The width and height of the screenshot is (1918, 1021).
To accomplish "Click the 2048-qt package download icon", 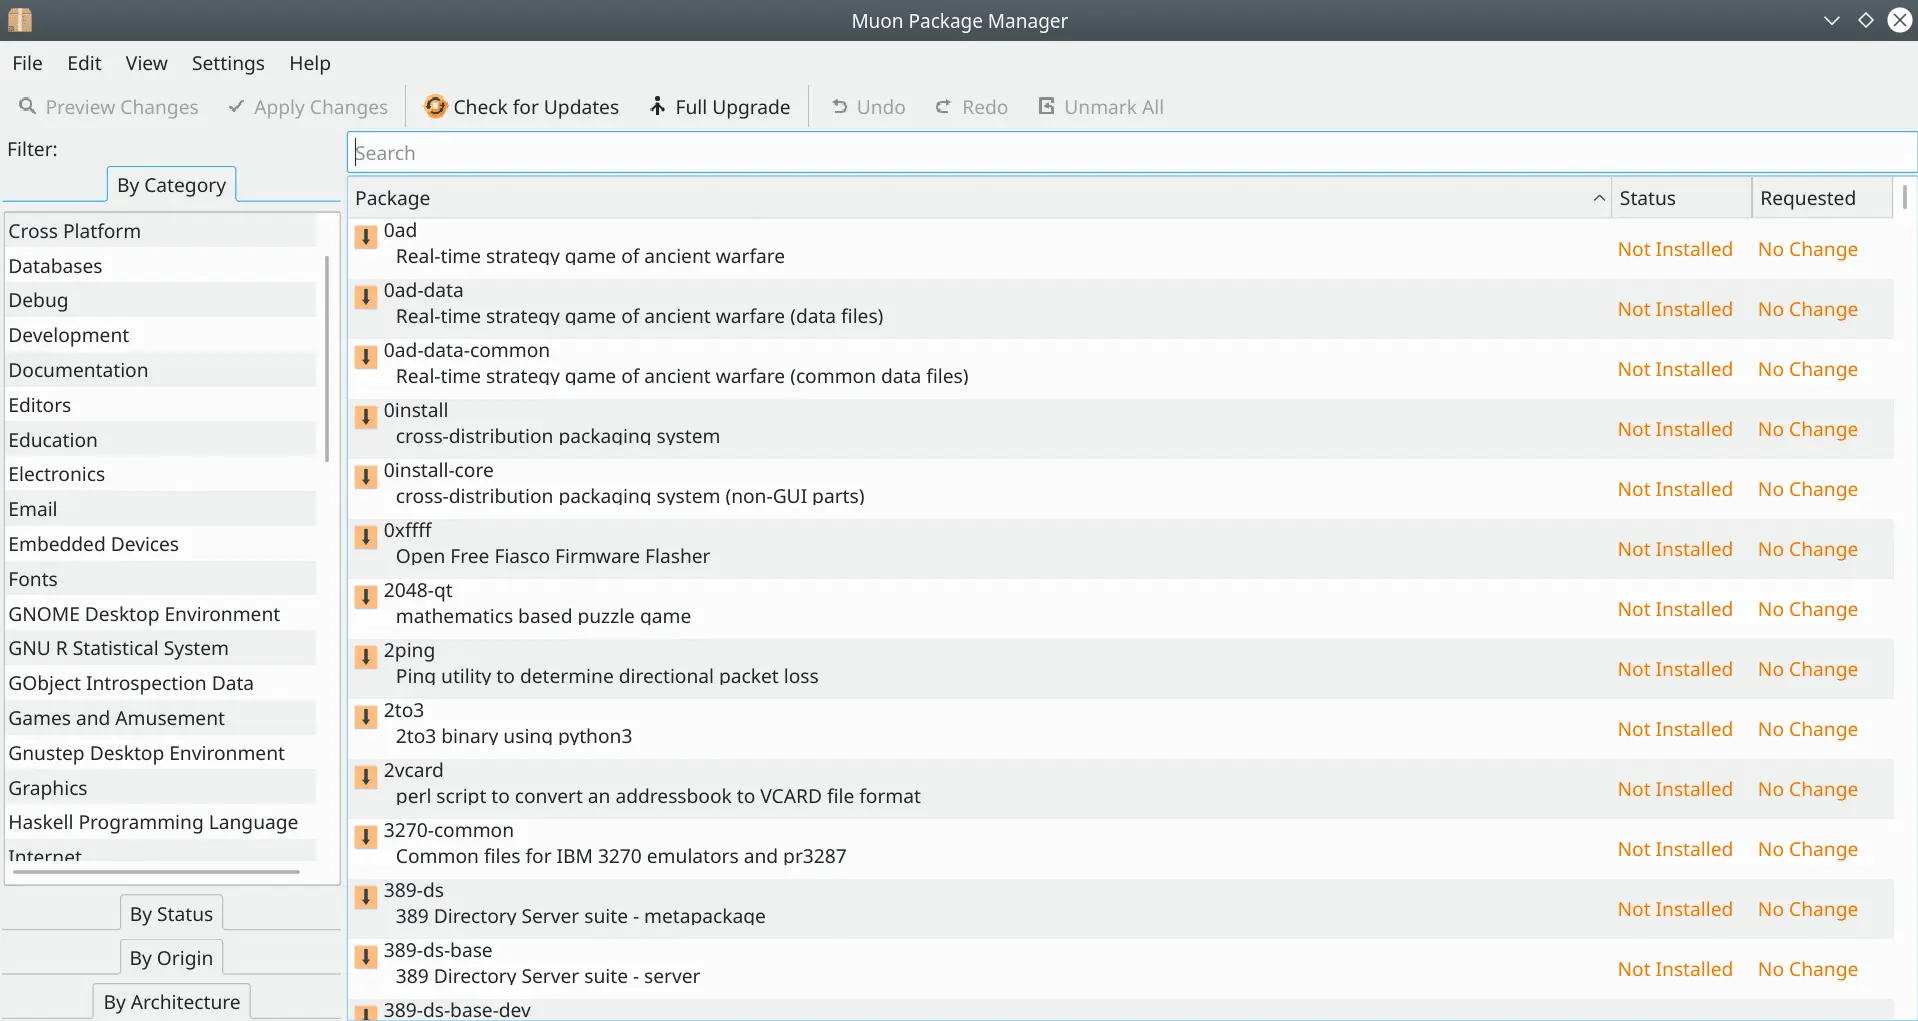I will tap(366, 597).
